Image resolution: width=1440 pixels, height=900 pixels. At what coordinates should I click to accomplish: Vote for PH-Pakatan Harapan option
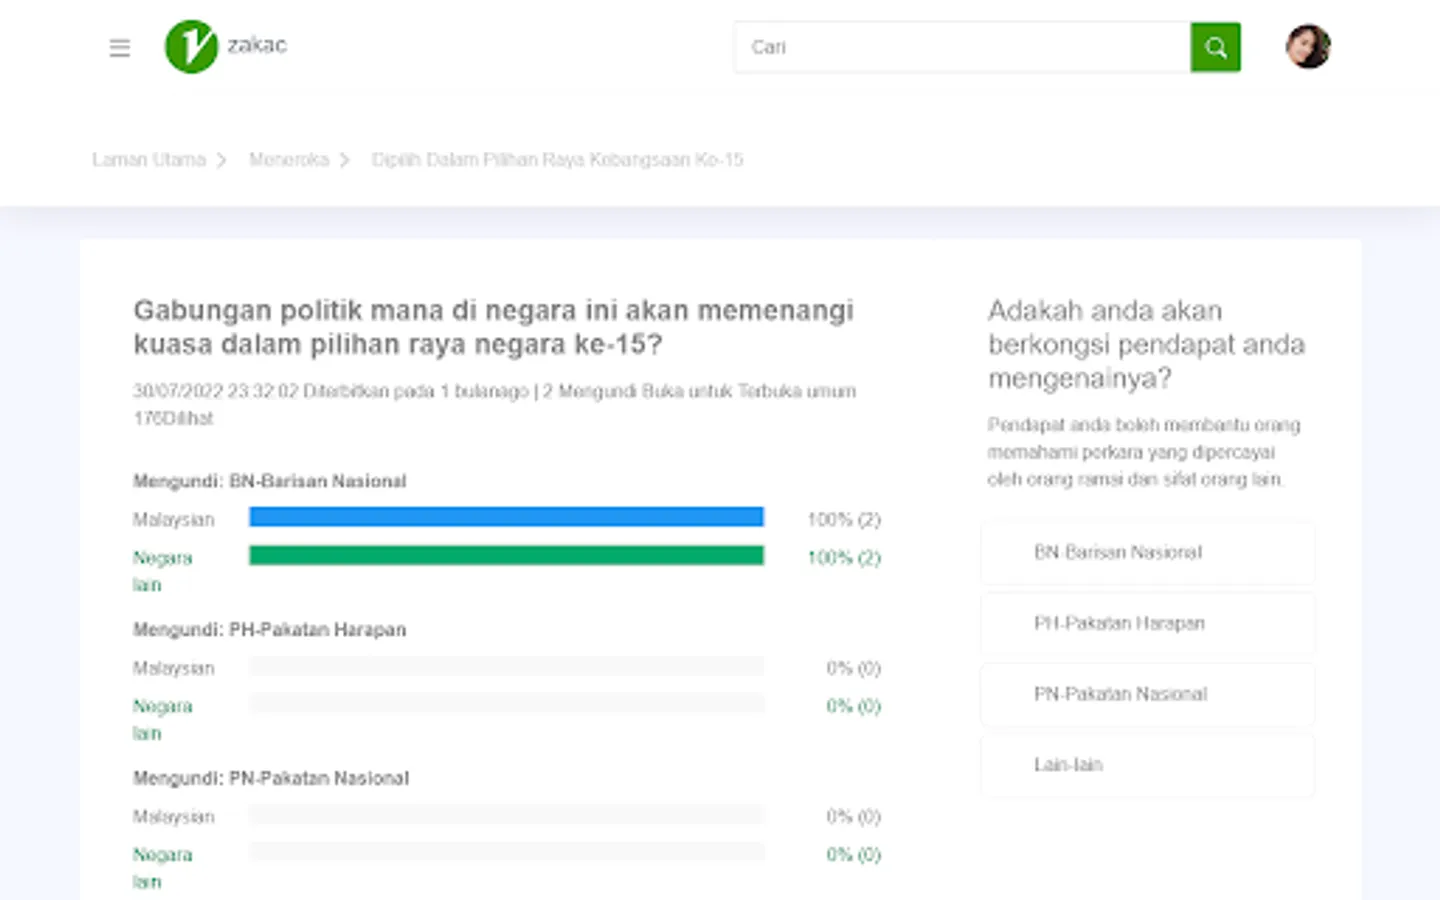1148,623
